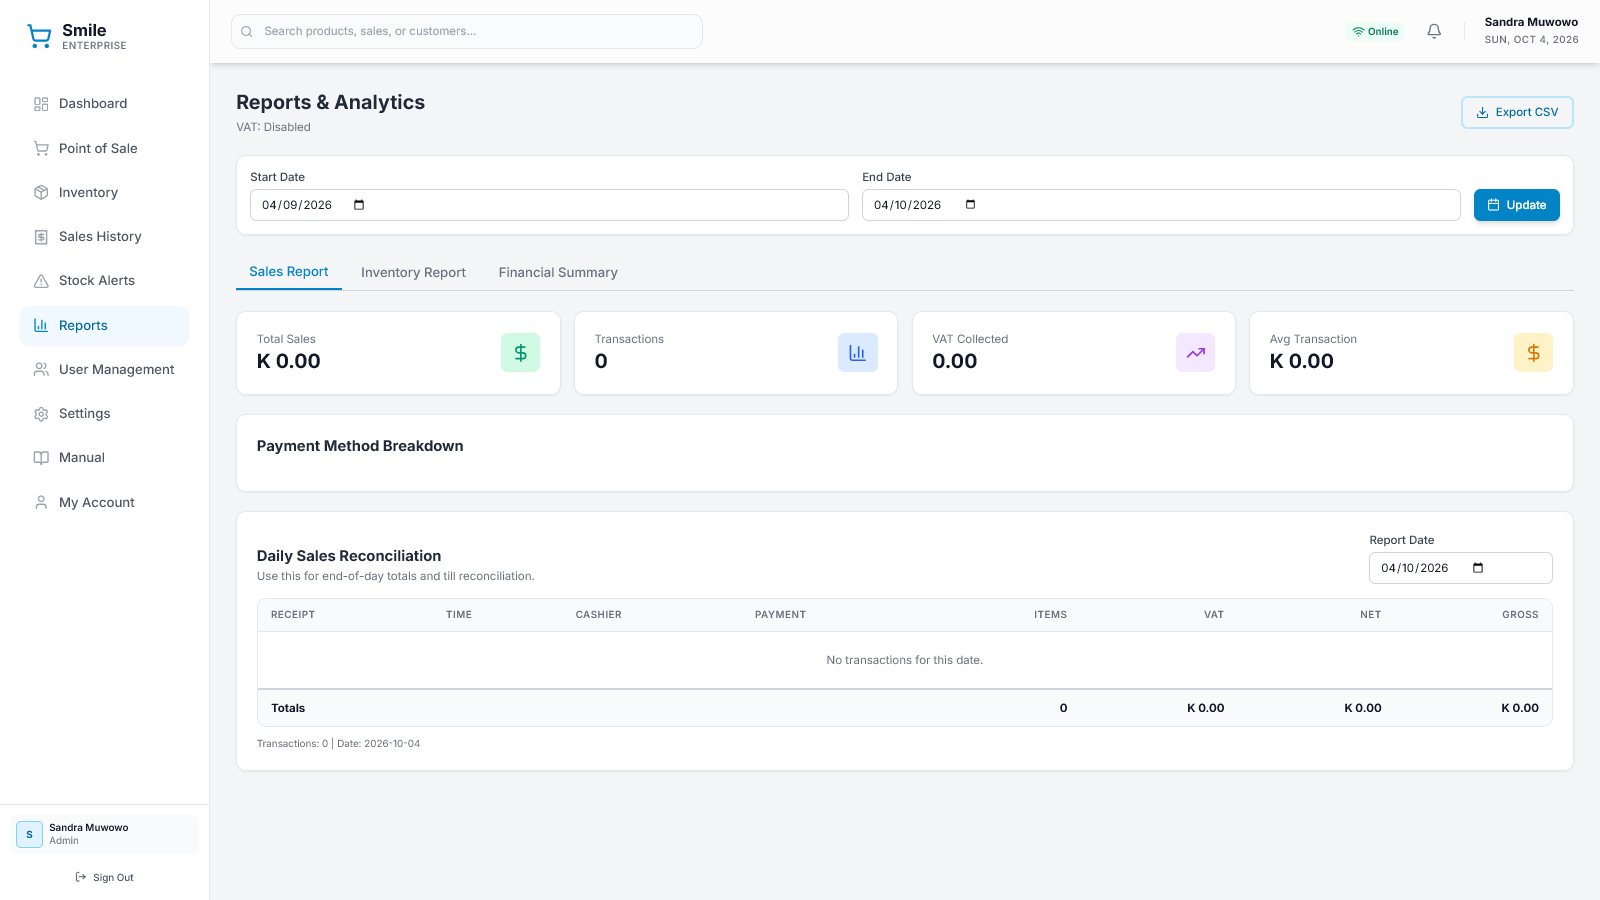Click the green dollar Total Sales icon

520,353
